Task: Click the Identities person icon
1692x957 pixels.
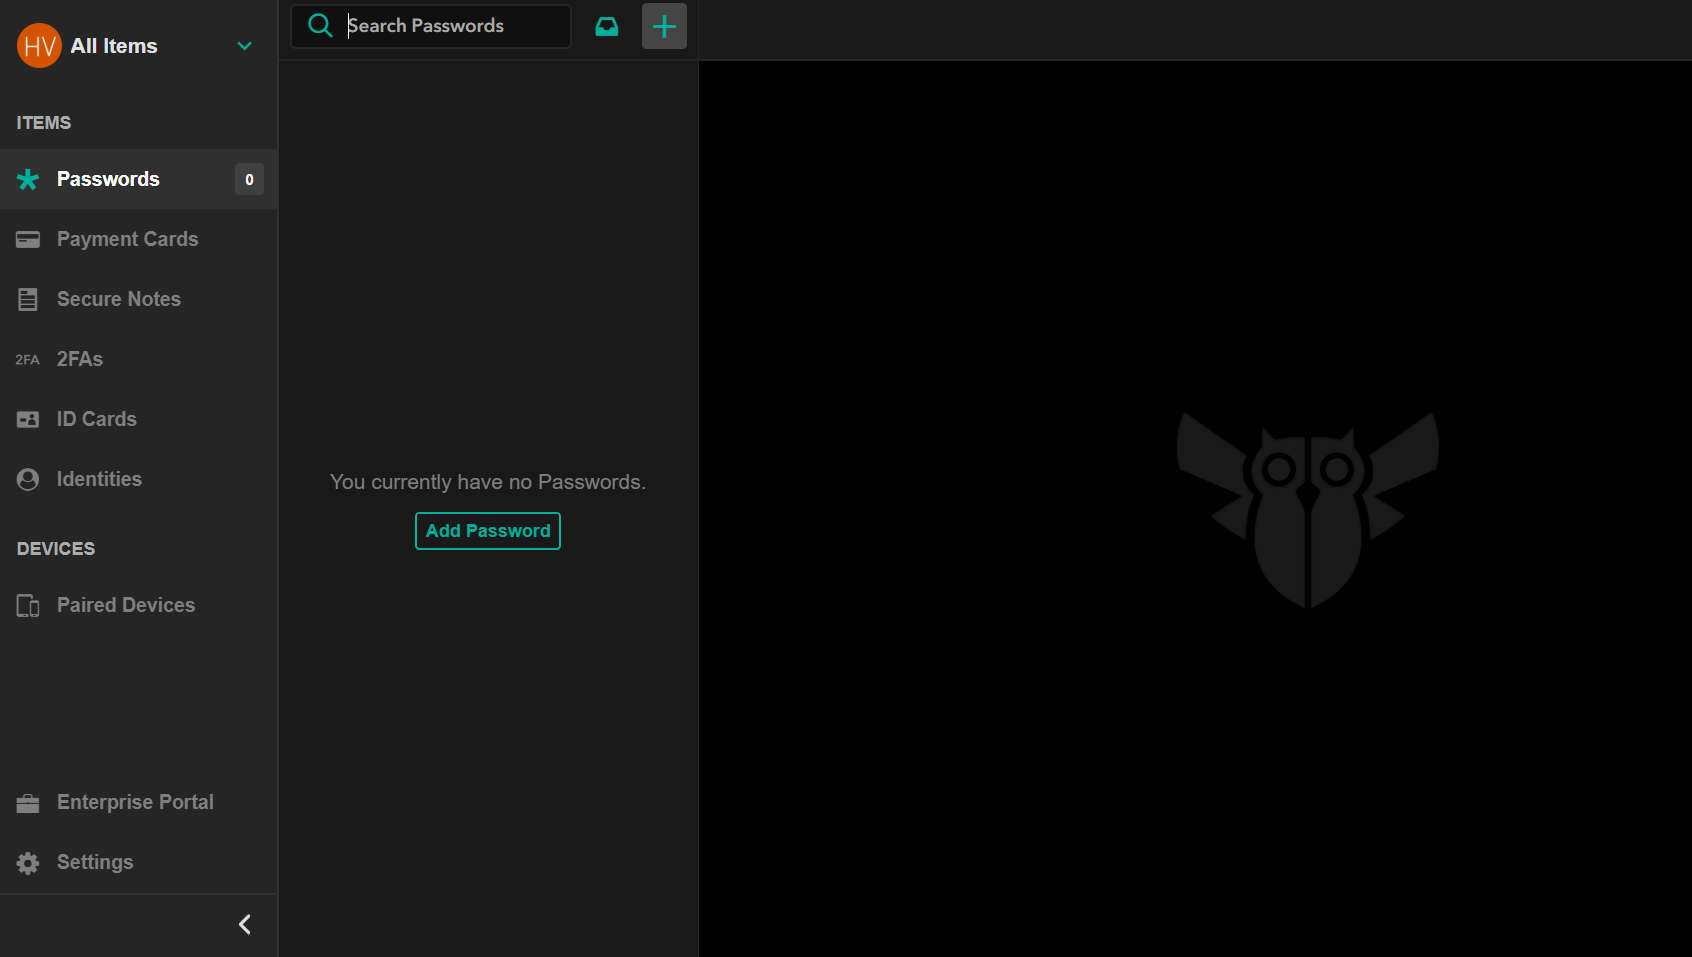Action: [28, 480]
